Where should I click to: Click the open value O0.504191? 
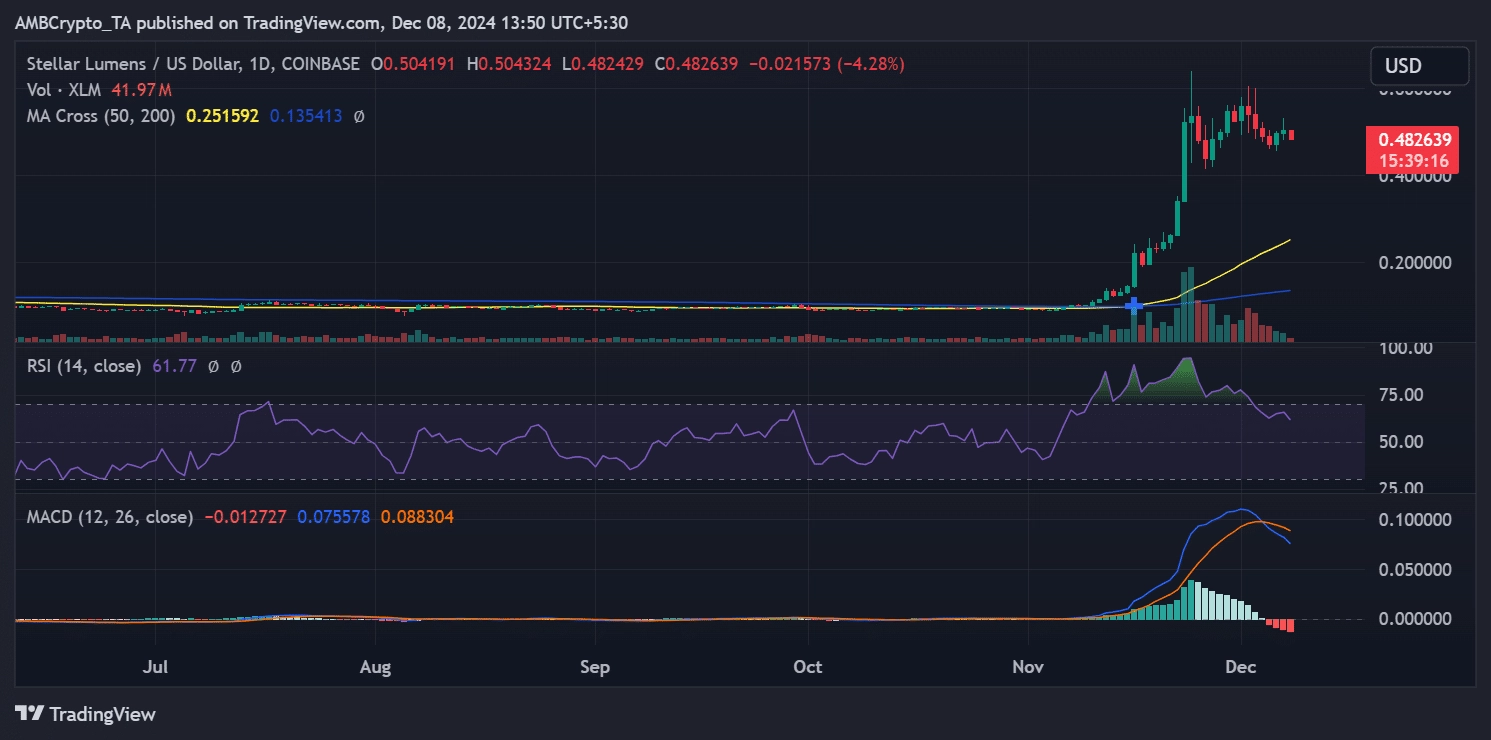413,64
